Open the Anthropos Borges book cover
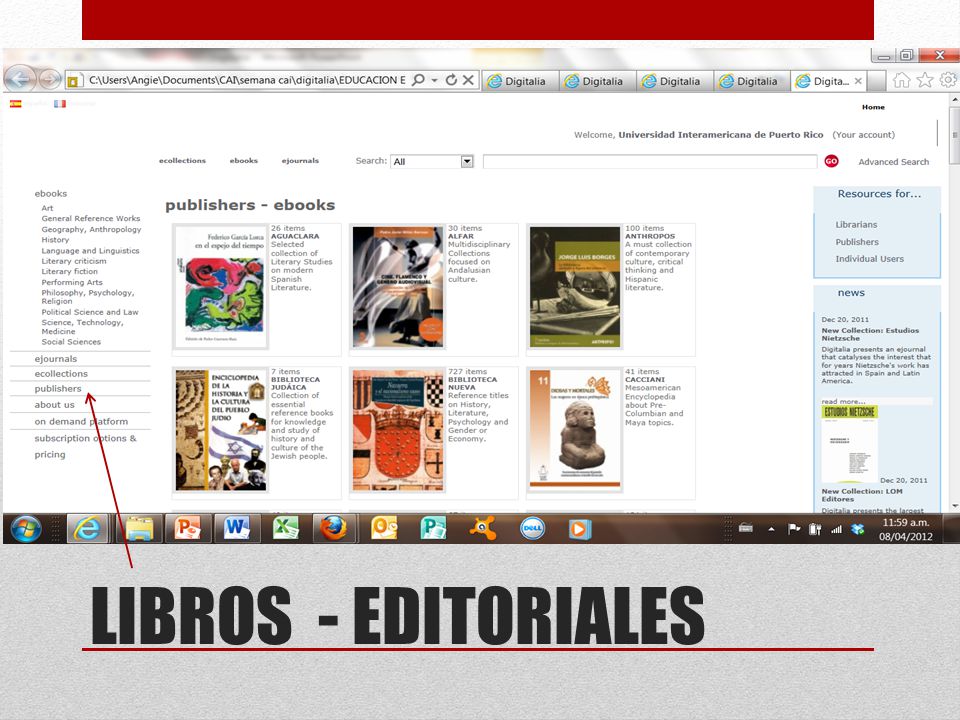Screen dimensions: 960x720 click(x=575, y=287)
